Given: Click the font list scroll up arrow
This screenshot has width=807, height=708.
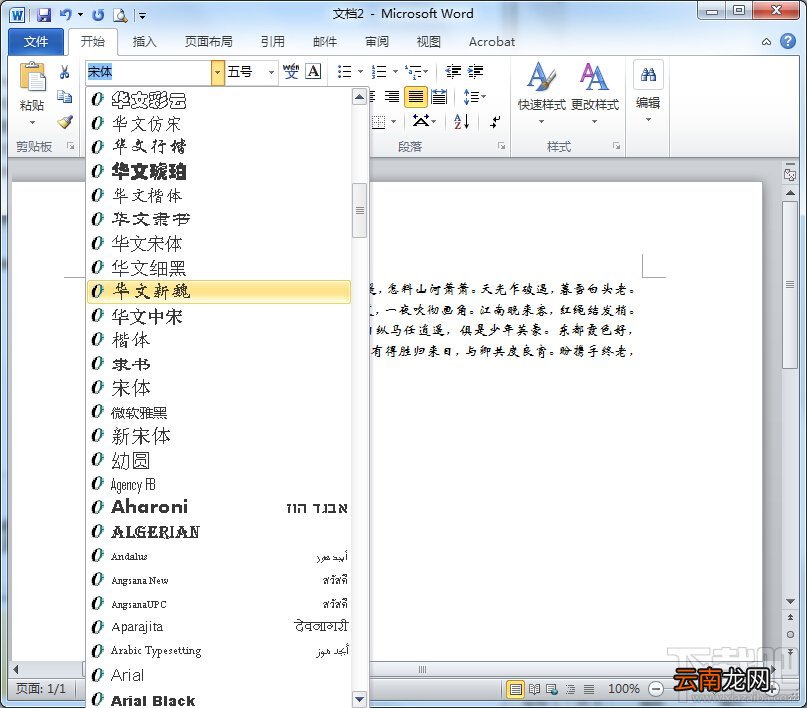Looking at the screenshot, I should pos(360,97).
